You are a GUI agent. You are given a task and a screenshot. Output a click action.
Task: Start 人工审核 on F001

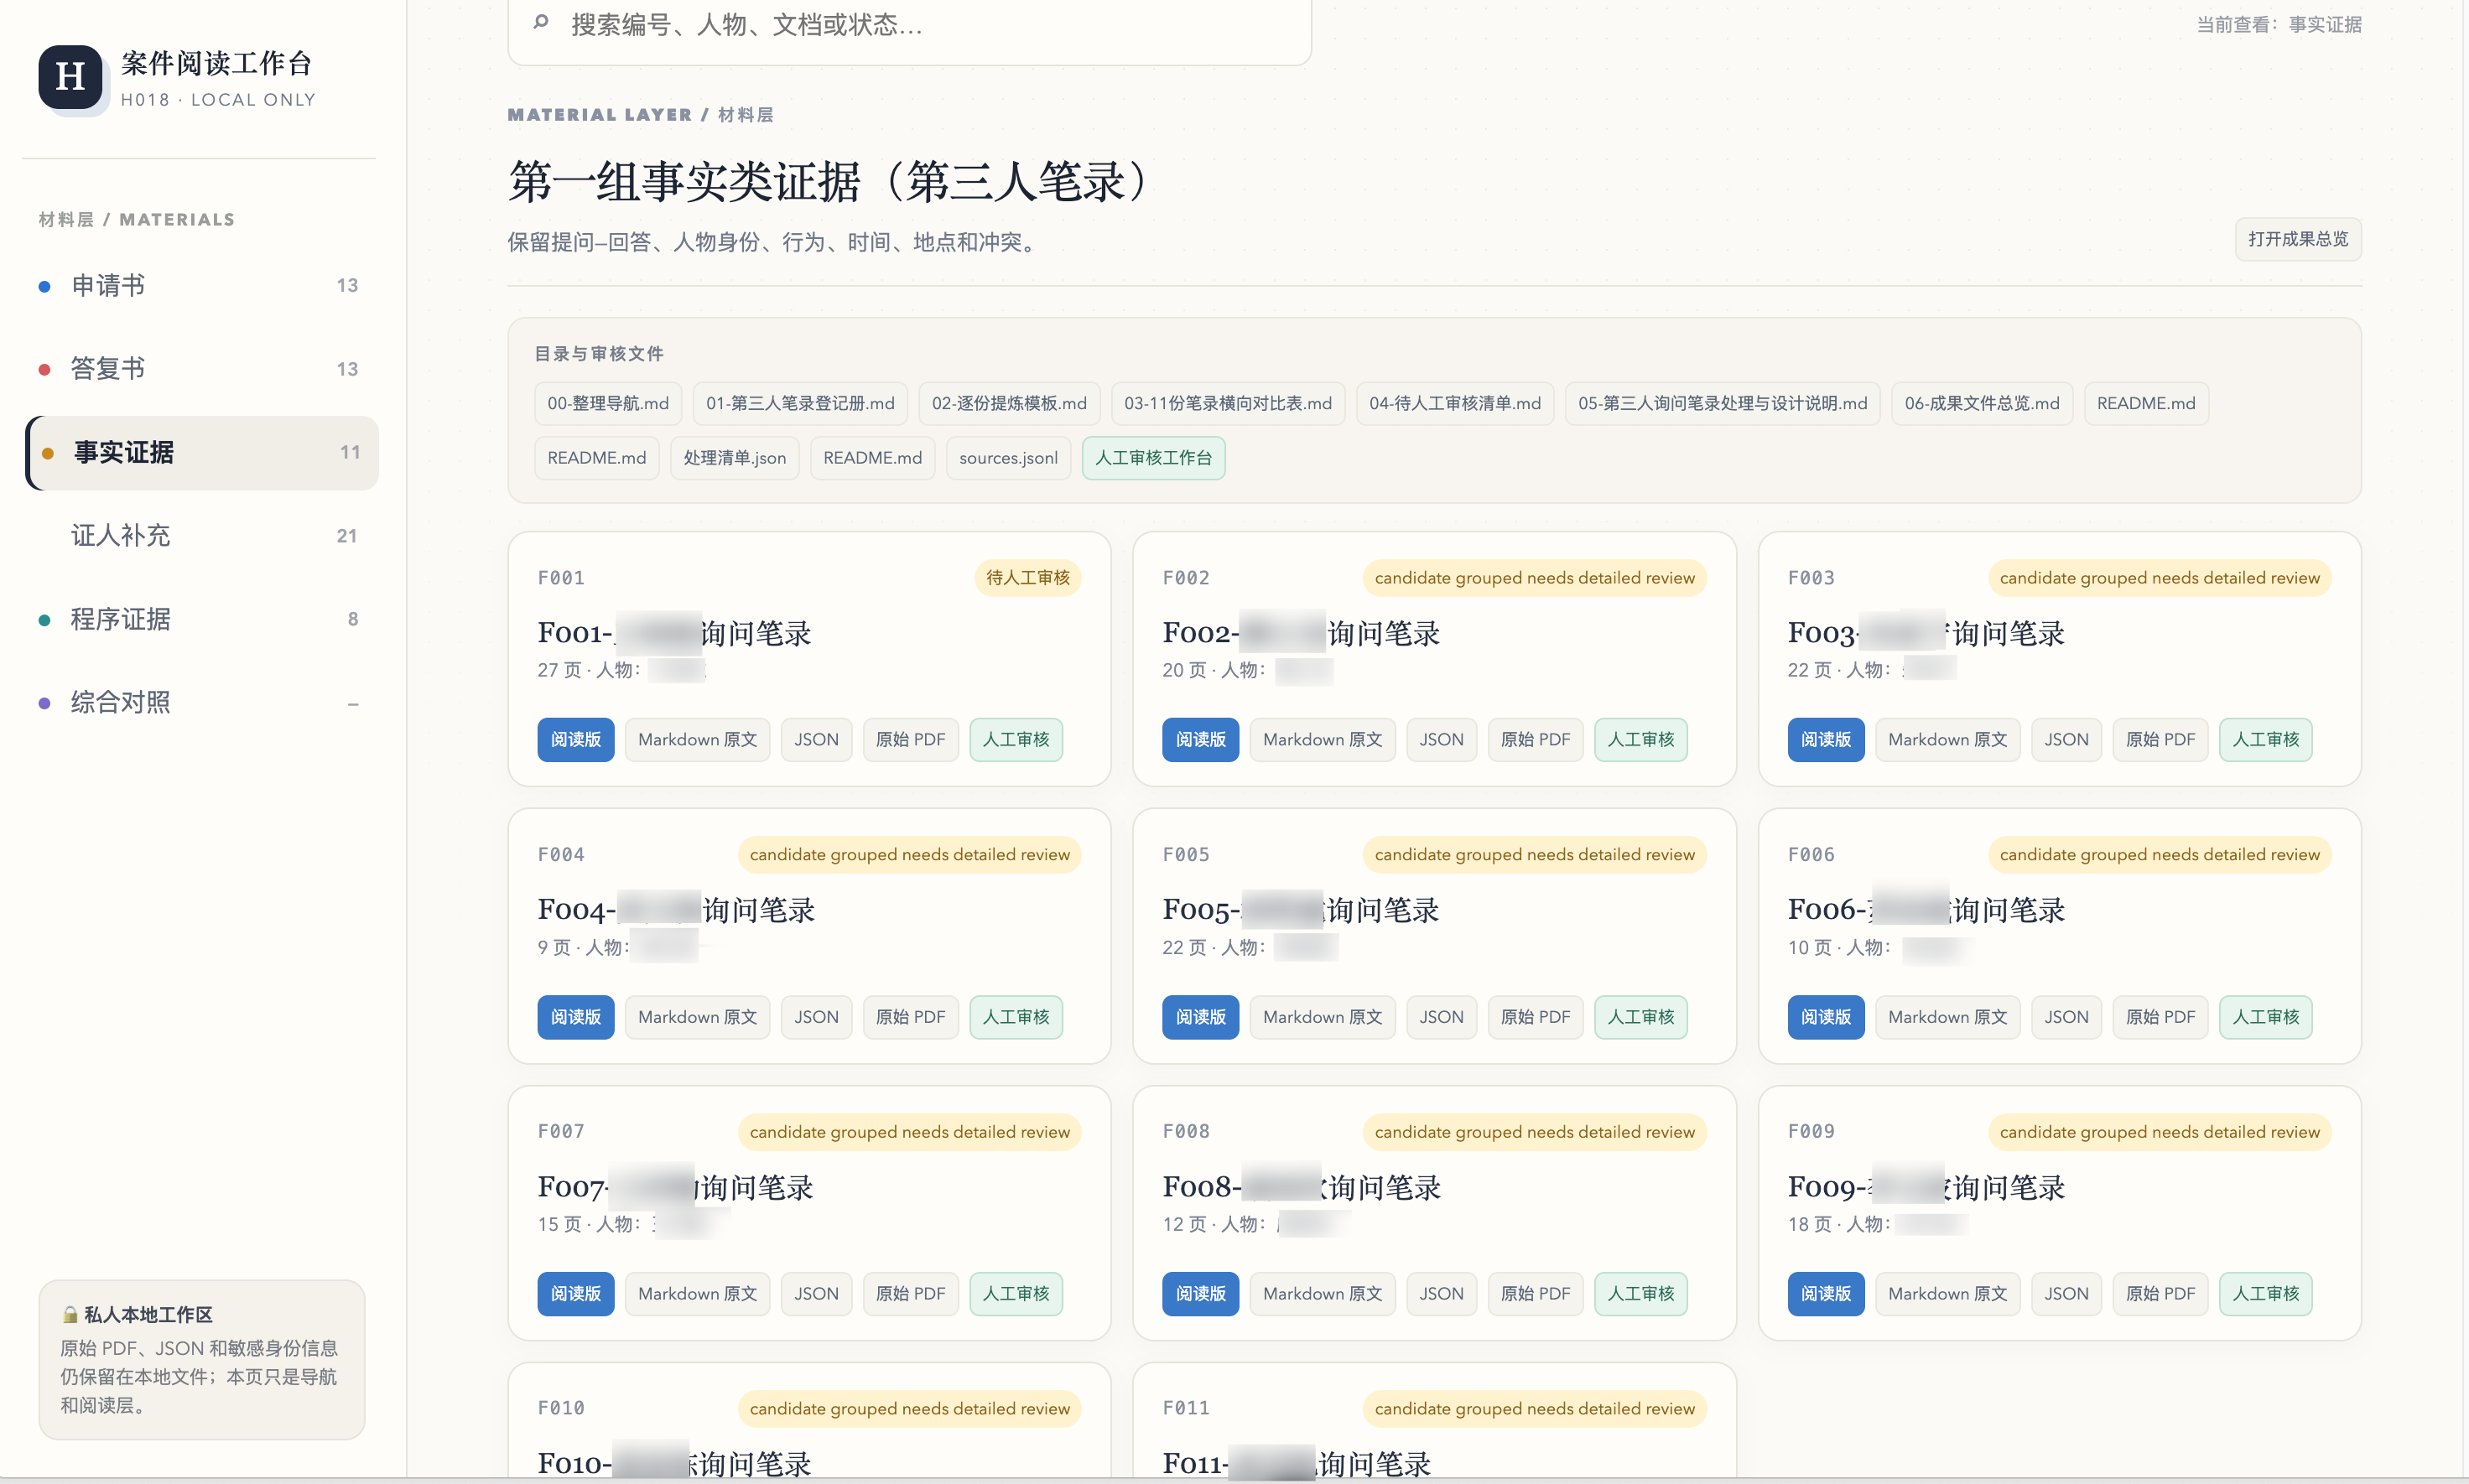coord(1016,740)
